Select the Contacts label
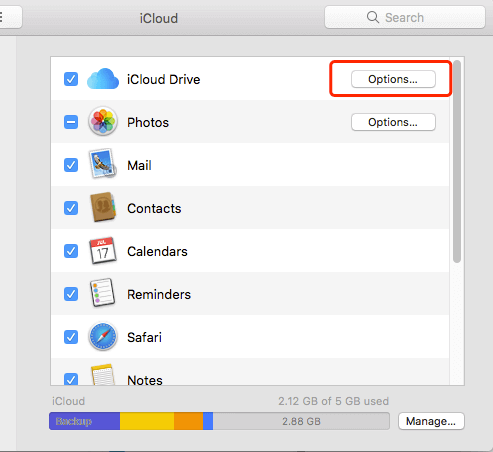The width and height of the screenshot is (493, 452). (154, 208)
